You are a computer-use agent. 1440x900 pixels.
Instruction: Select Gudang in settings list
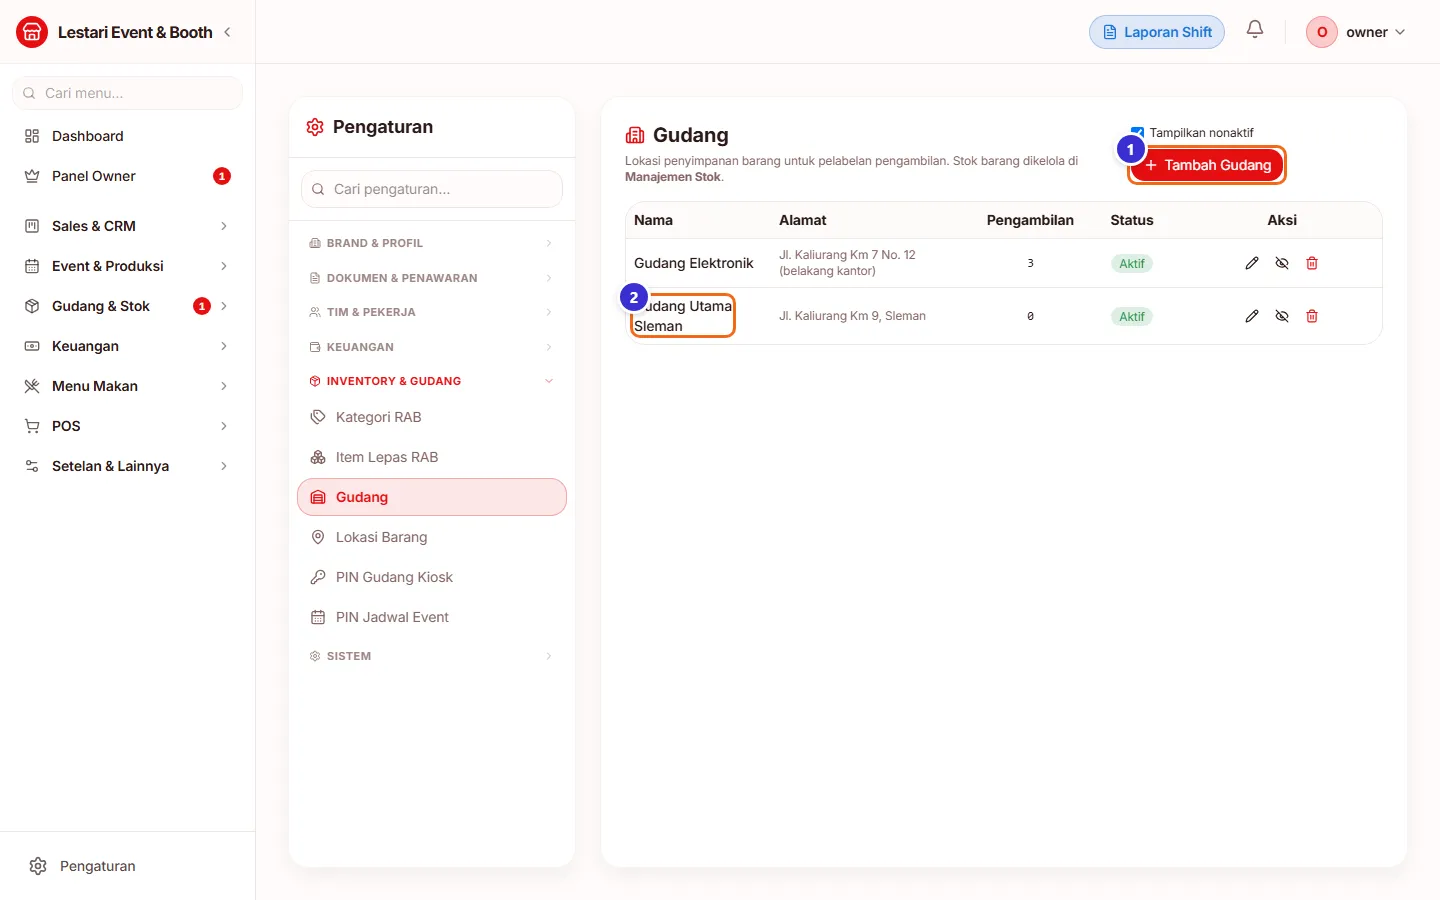432,497
